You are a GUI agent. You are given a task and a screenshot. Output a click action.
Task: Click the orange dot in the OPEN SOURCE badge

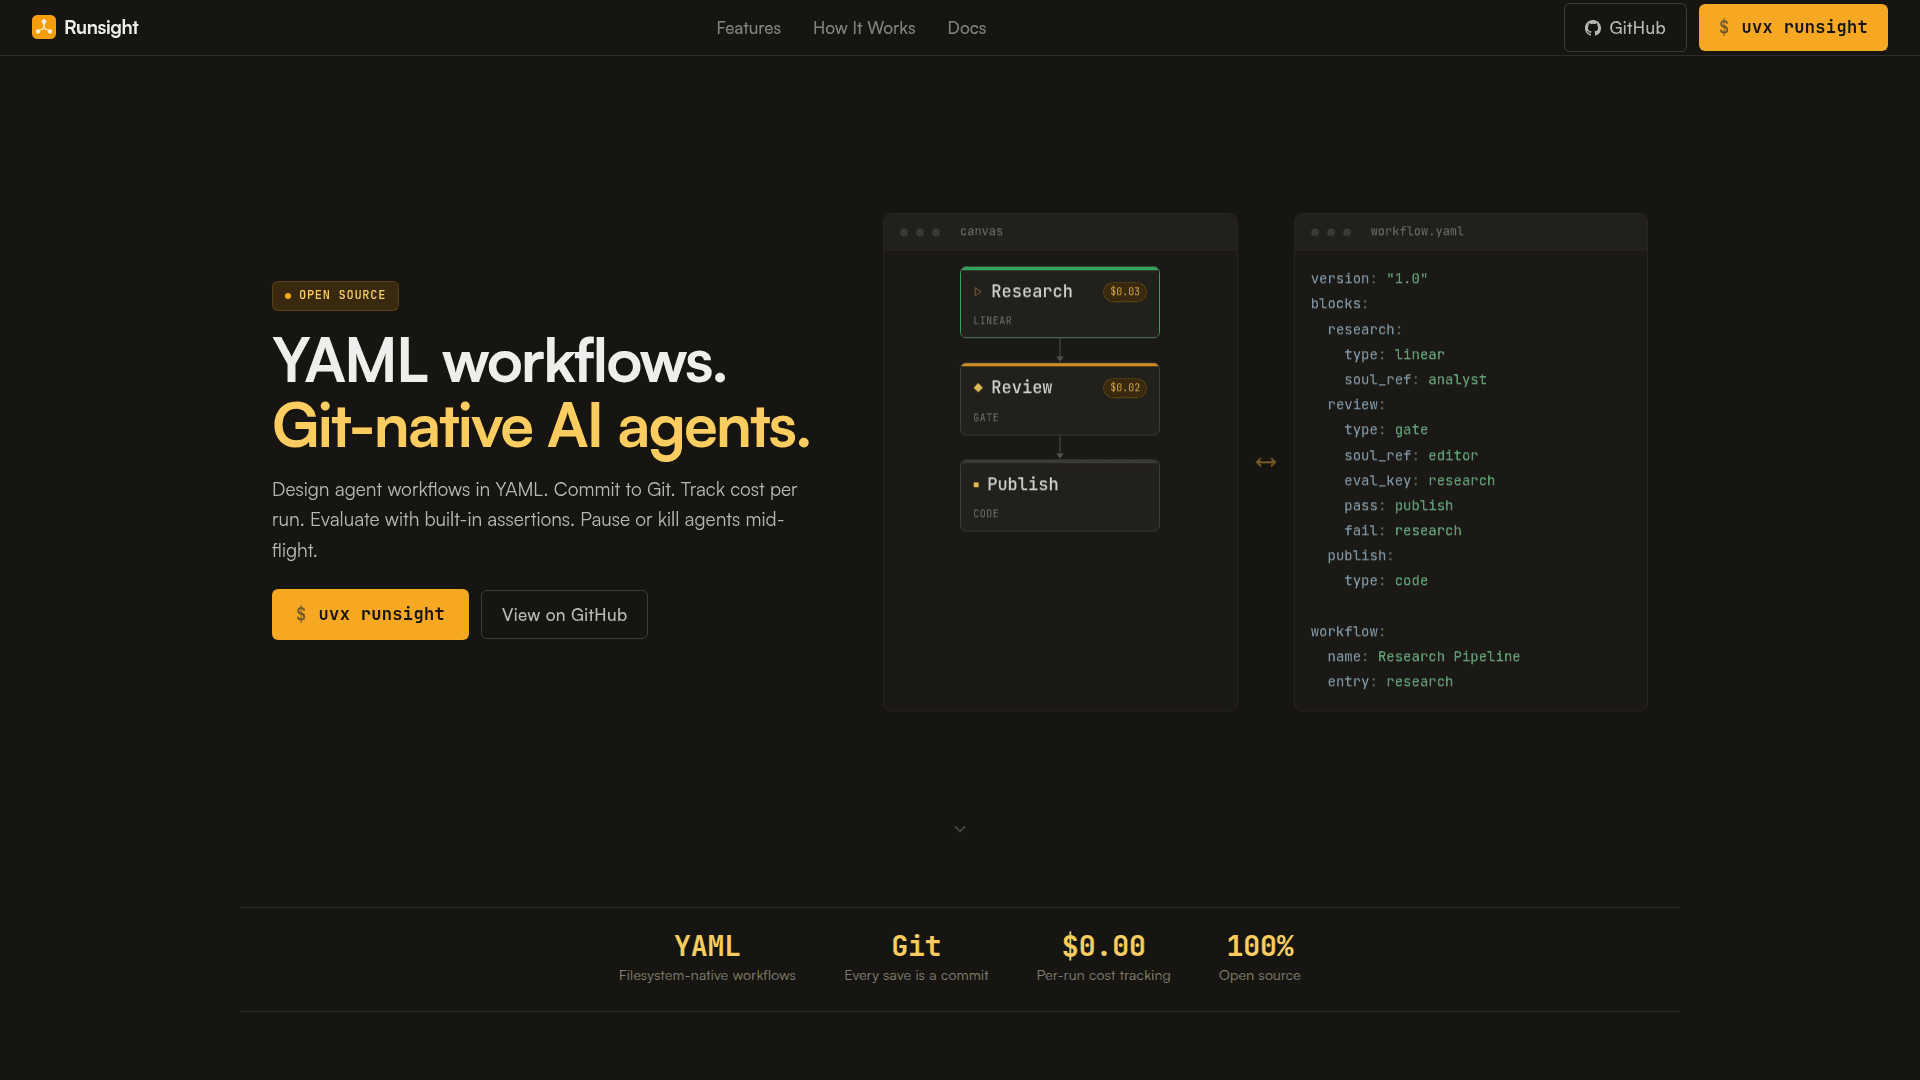click(289, 295)
